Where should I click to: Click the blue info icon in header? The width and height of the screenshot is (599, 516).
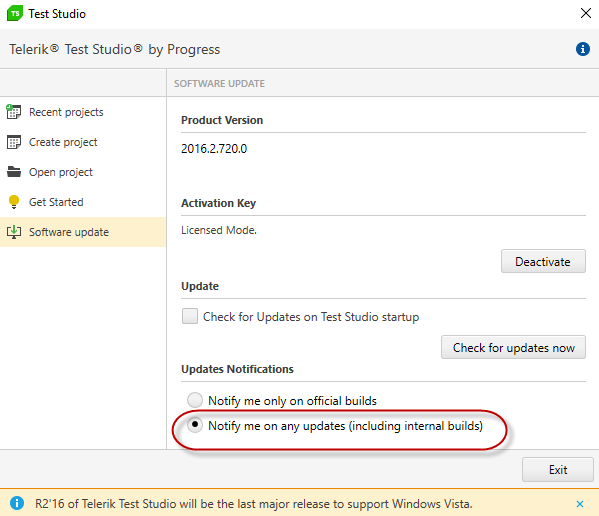tap(583, 49)
